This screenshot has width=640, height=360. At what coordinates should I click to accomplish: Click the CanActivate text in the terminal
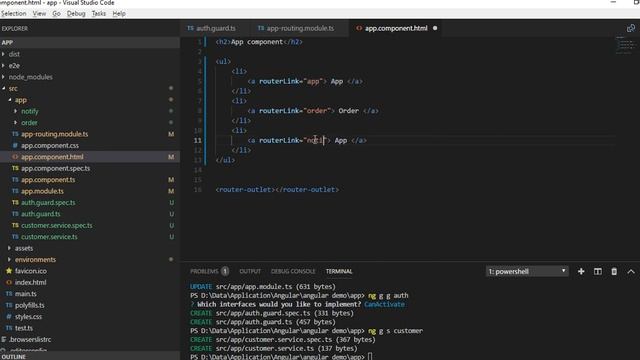[384, 304]
